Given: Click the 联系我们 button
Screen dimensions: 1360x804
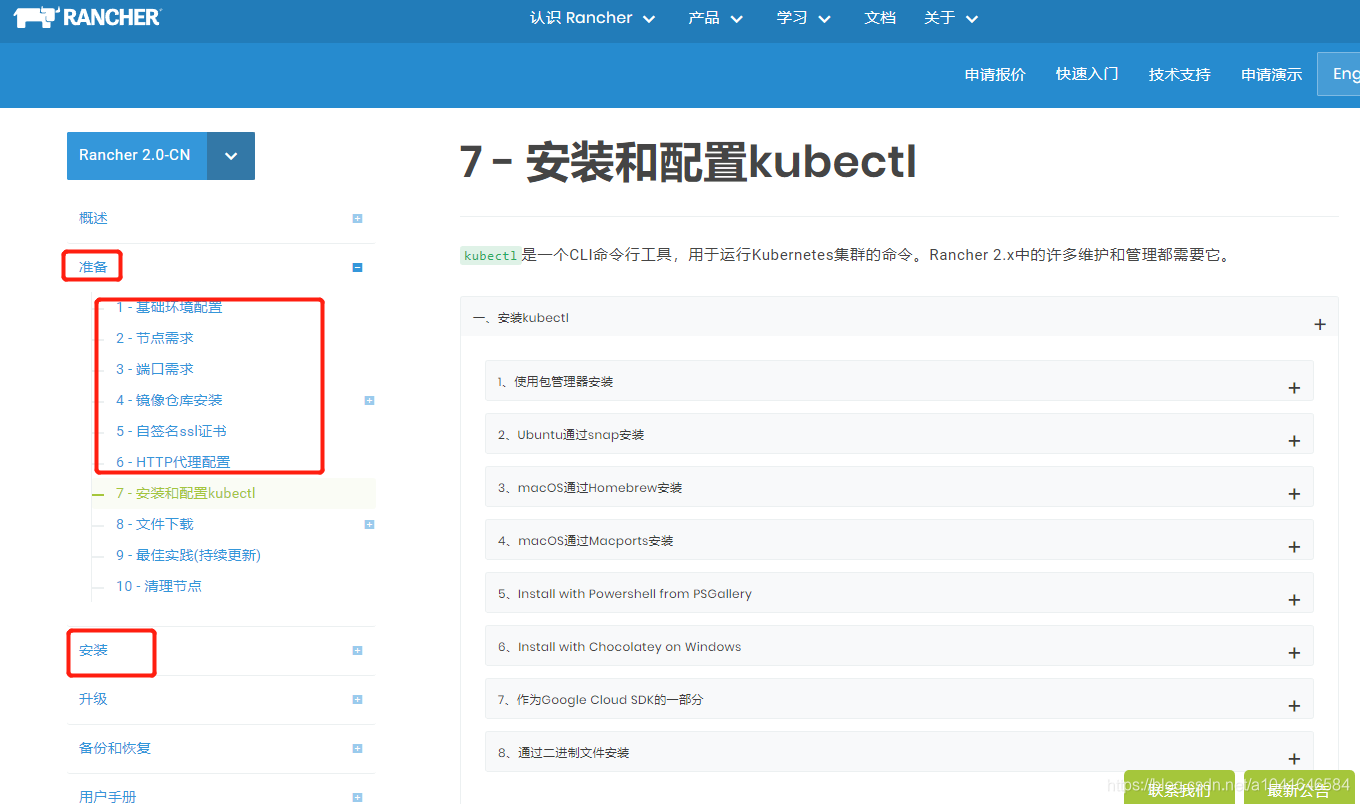Looking at the screenshot, I should pos(1179,789).
